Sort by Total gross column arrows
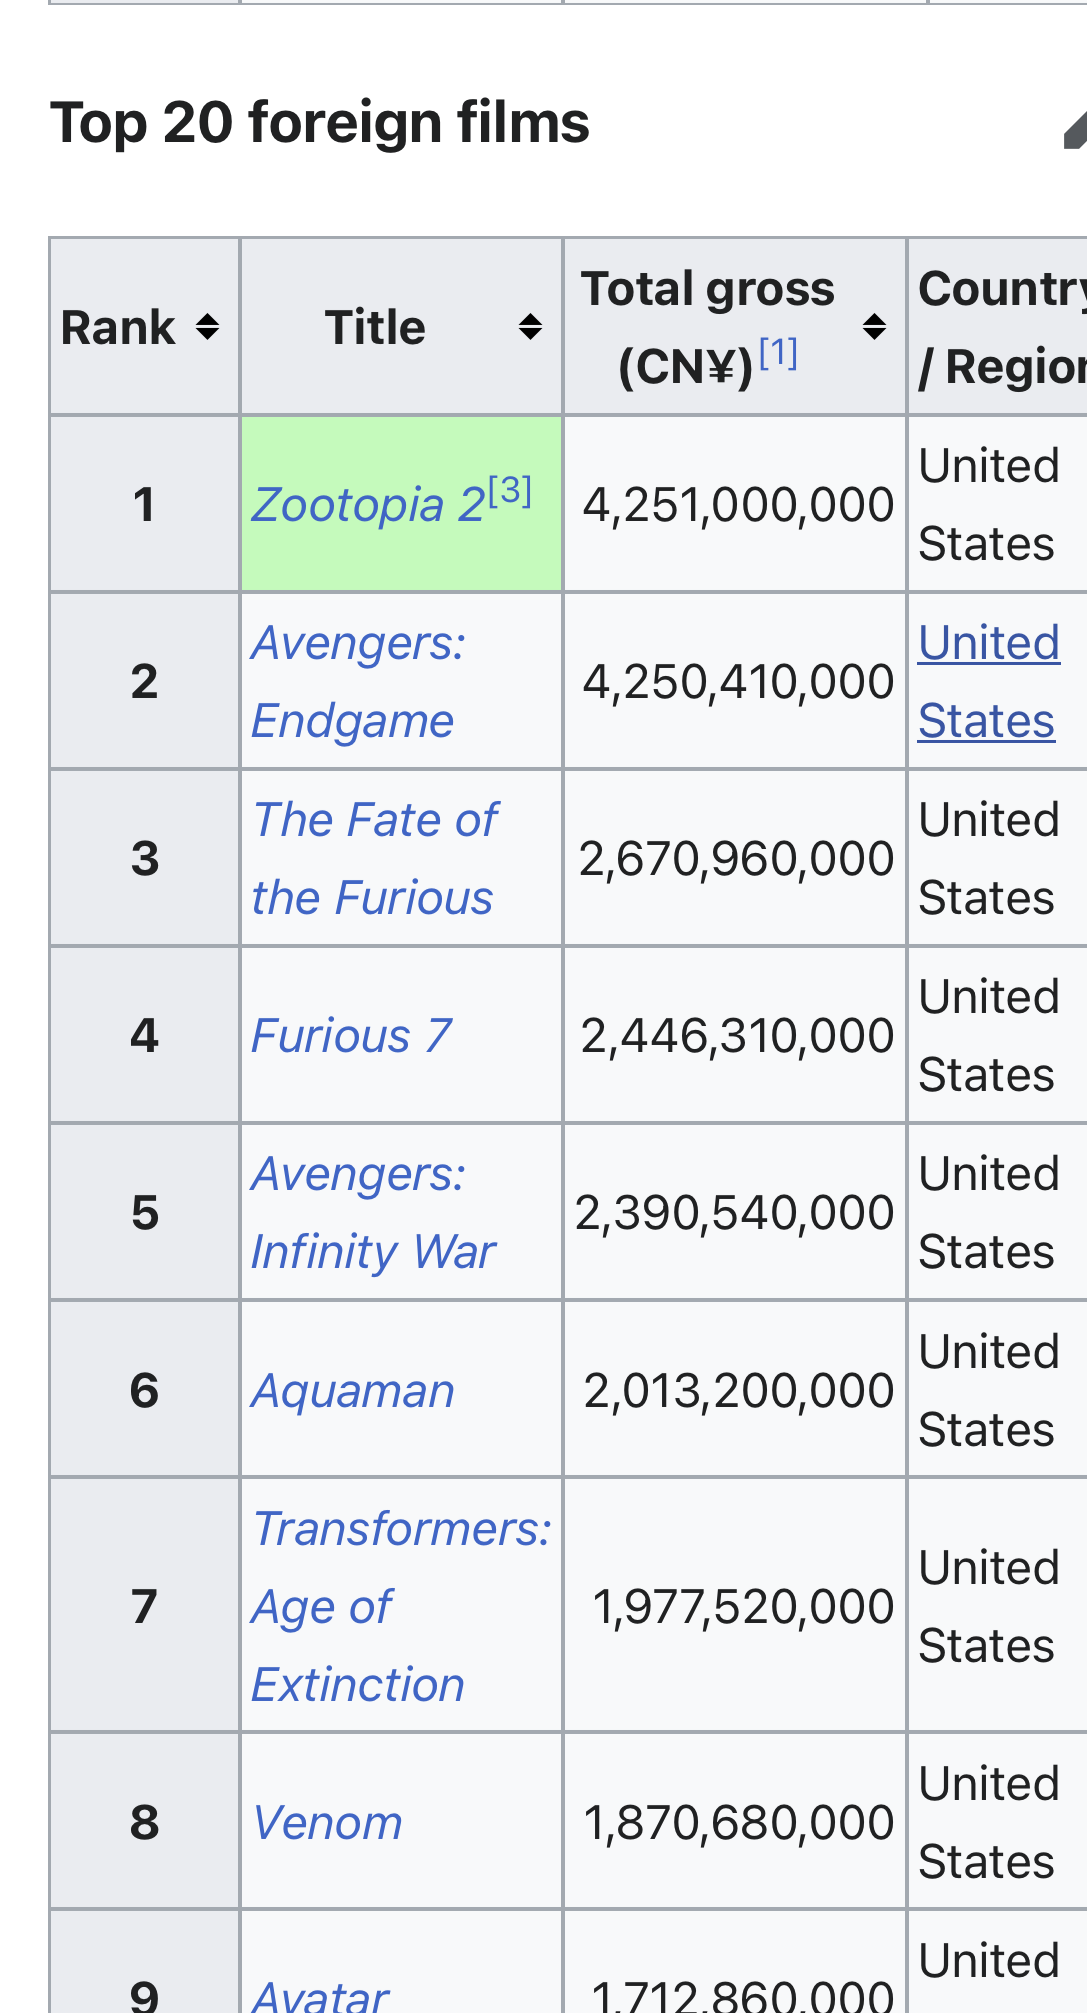This screenshot has width=1087, height=2013. (x=874, y=327)
